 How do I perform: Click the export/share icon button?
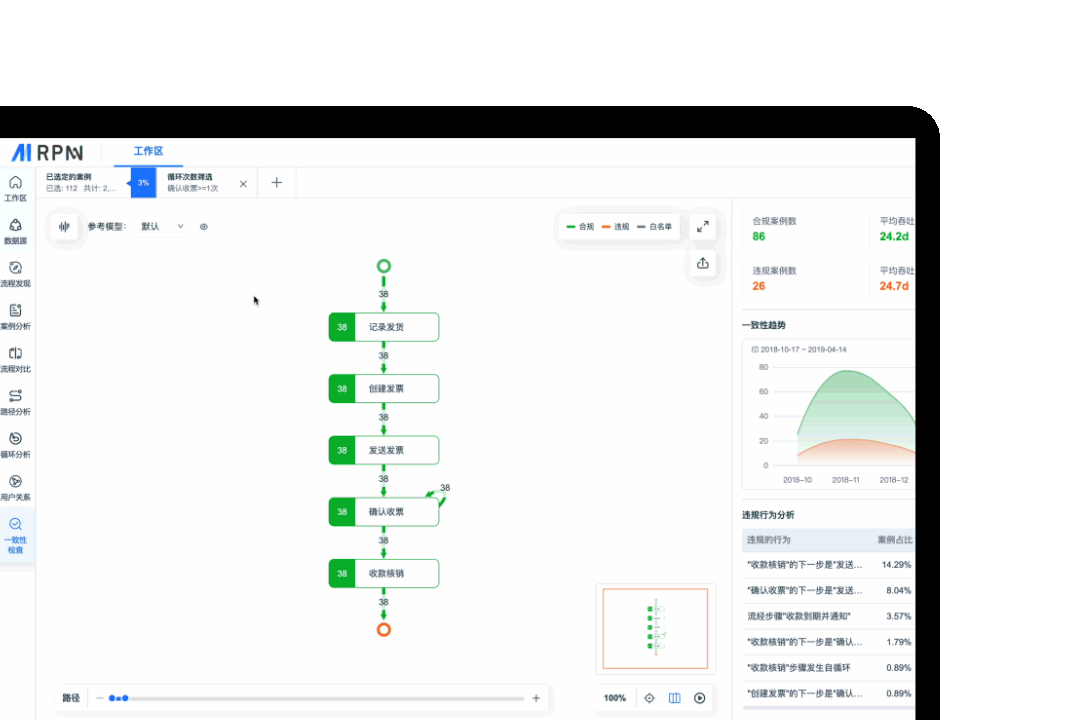(x=703, y=263)
